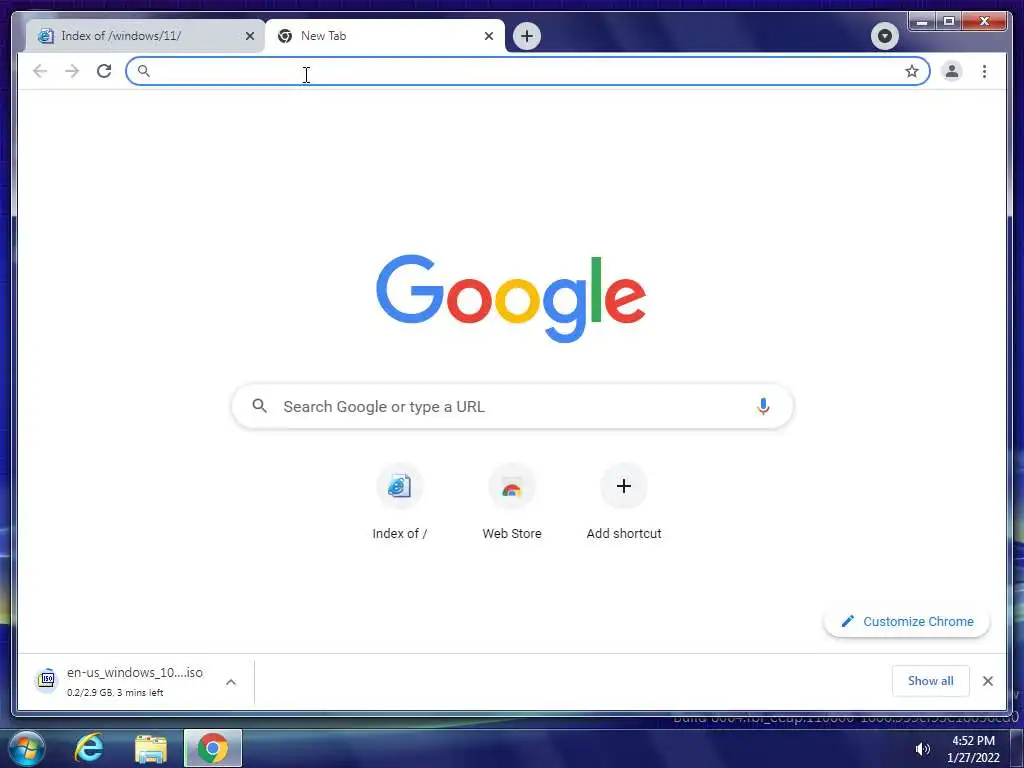Screen dimensions: 1024x768
Task: Close the New Tab tab
Action: (x=488, y=36)
